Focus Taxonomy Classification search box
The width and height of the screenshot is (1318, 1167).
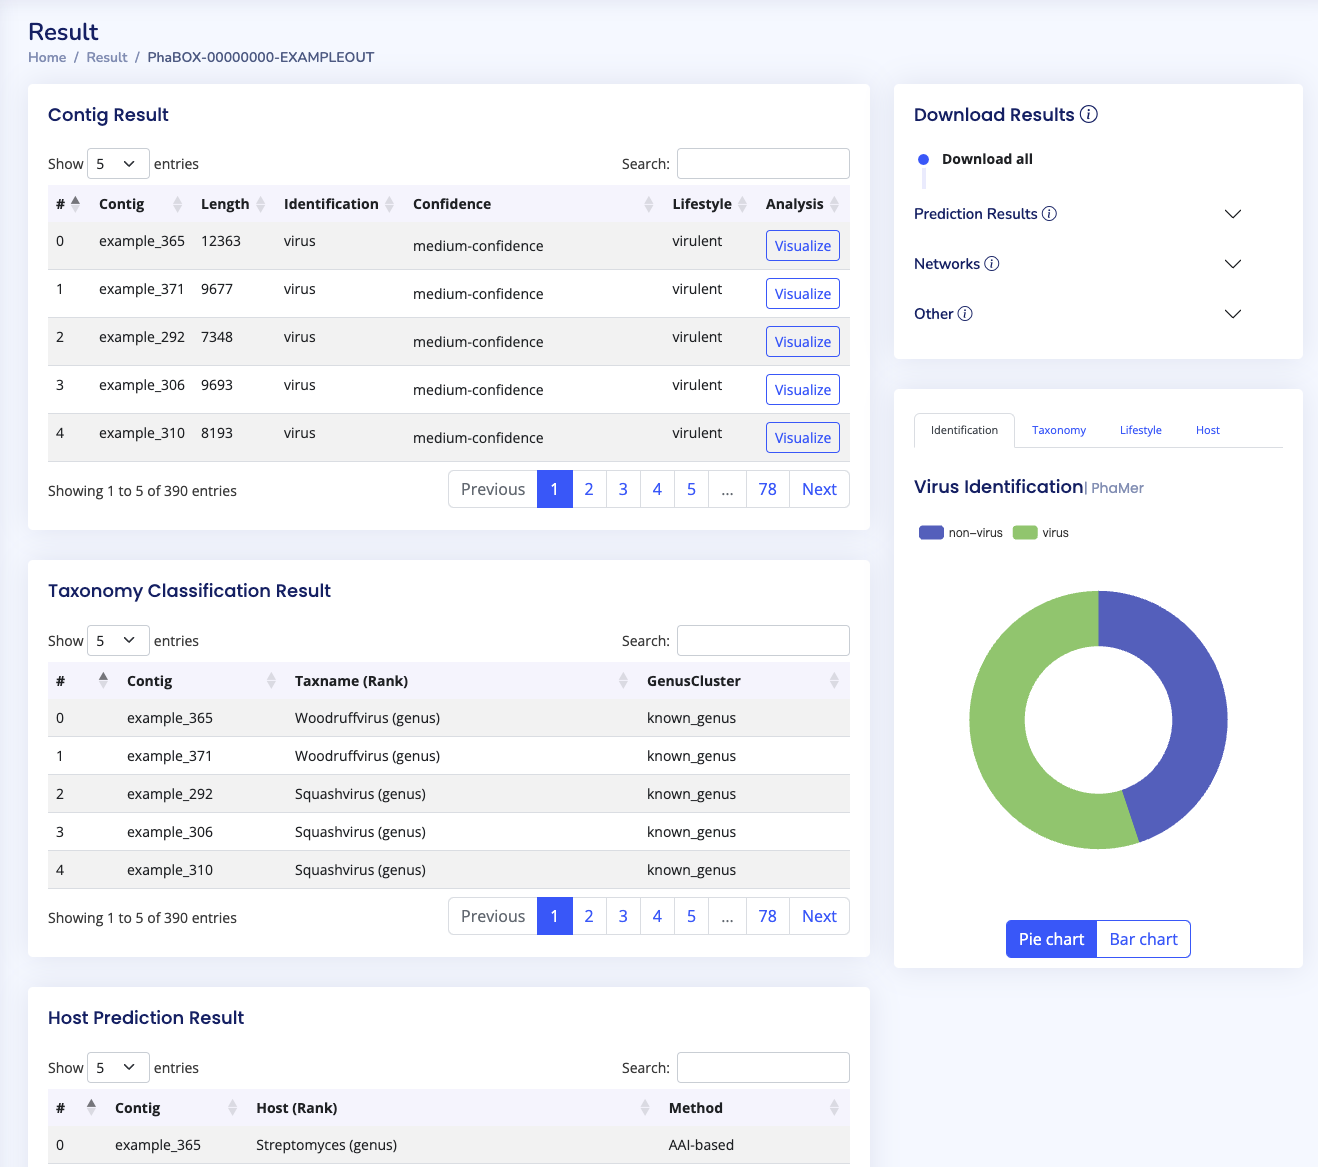pyautogui.click(x=763, y=640)
